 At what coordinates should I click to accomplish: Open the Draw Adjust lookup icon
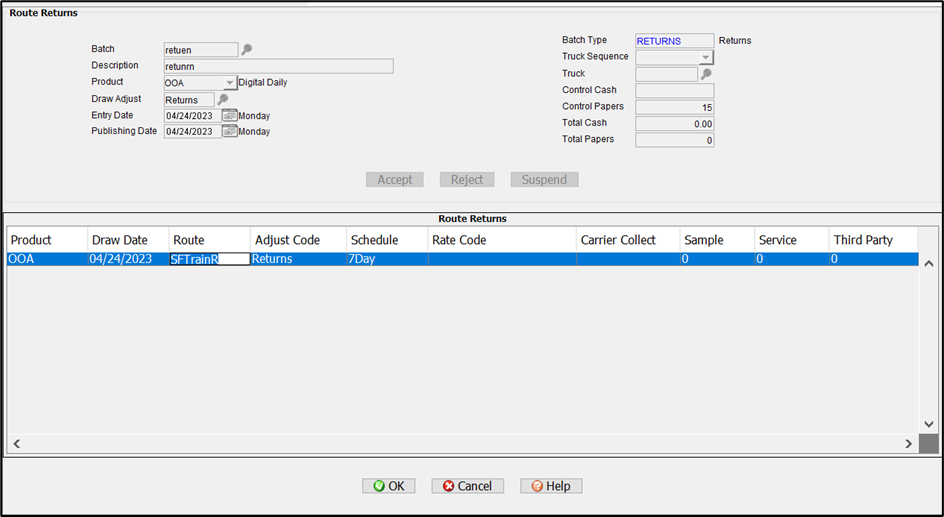pyautogui.click(x=222, y=99)
